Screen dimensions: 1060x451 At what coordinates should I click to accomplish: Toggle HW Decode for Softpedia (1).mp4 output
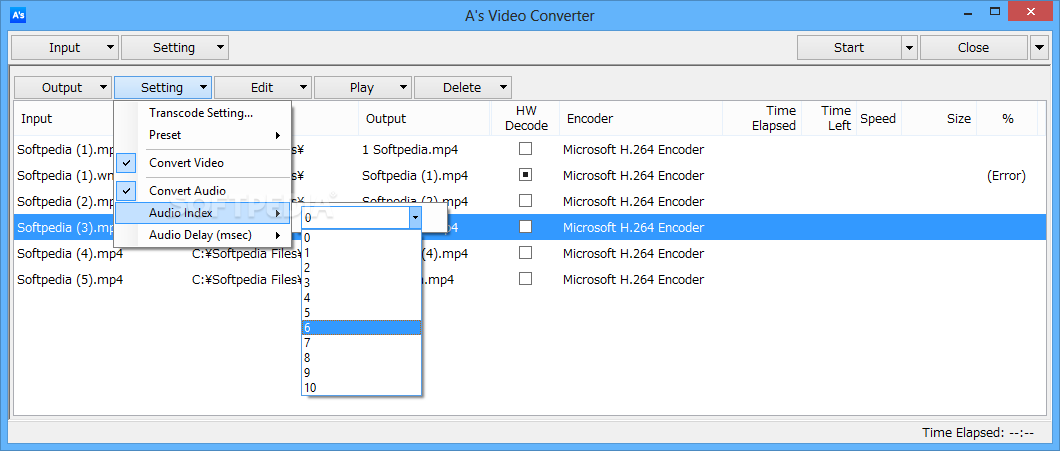(x=525, y=174)
